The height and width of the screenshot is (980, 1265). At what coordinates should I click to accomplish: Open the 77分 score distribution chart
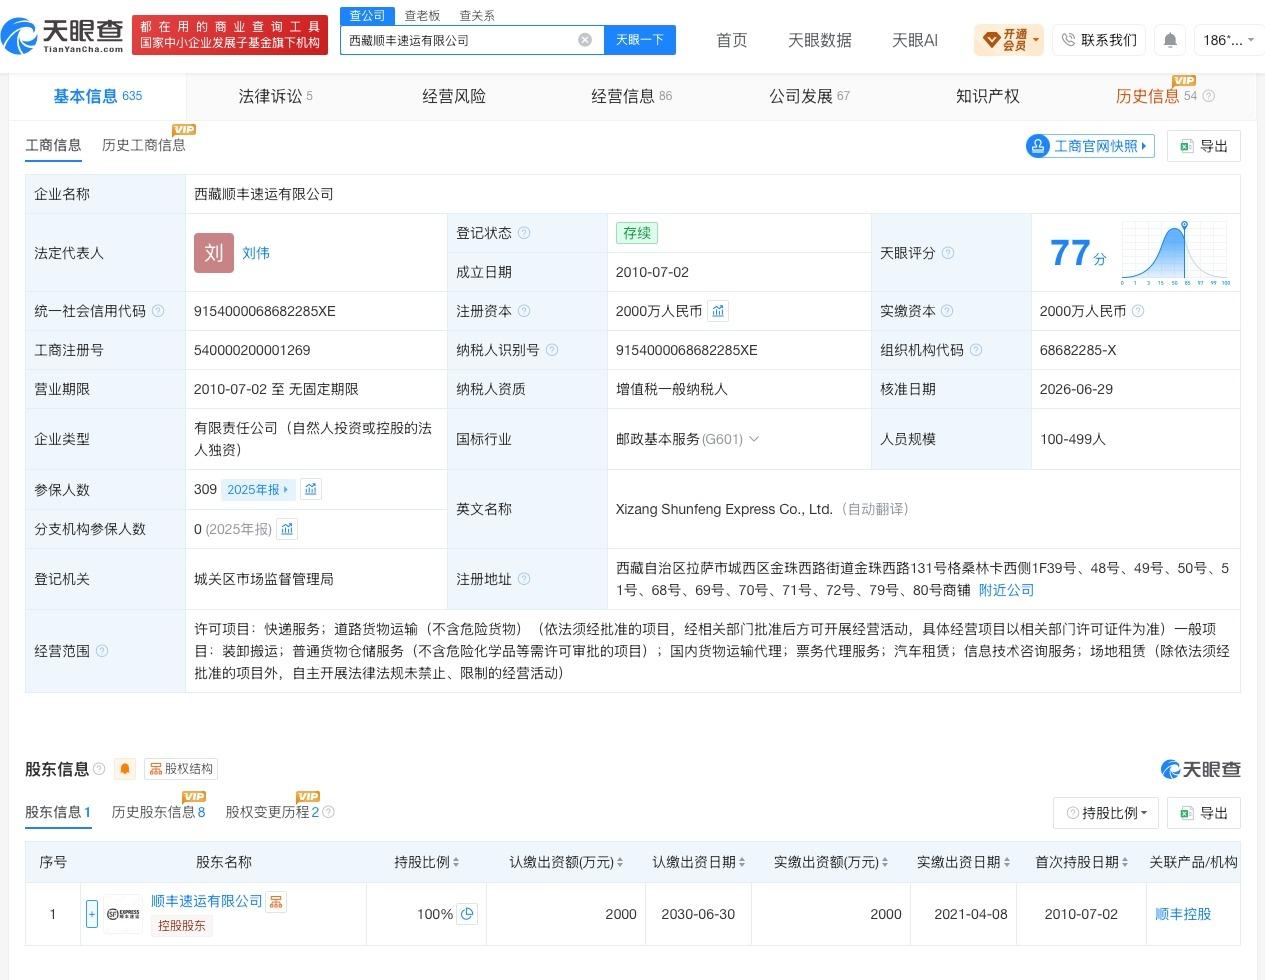click(x=1176, y=253)
